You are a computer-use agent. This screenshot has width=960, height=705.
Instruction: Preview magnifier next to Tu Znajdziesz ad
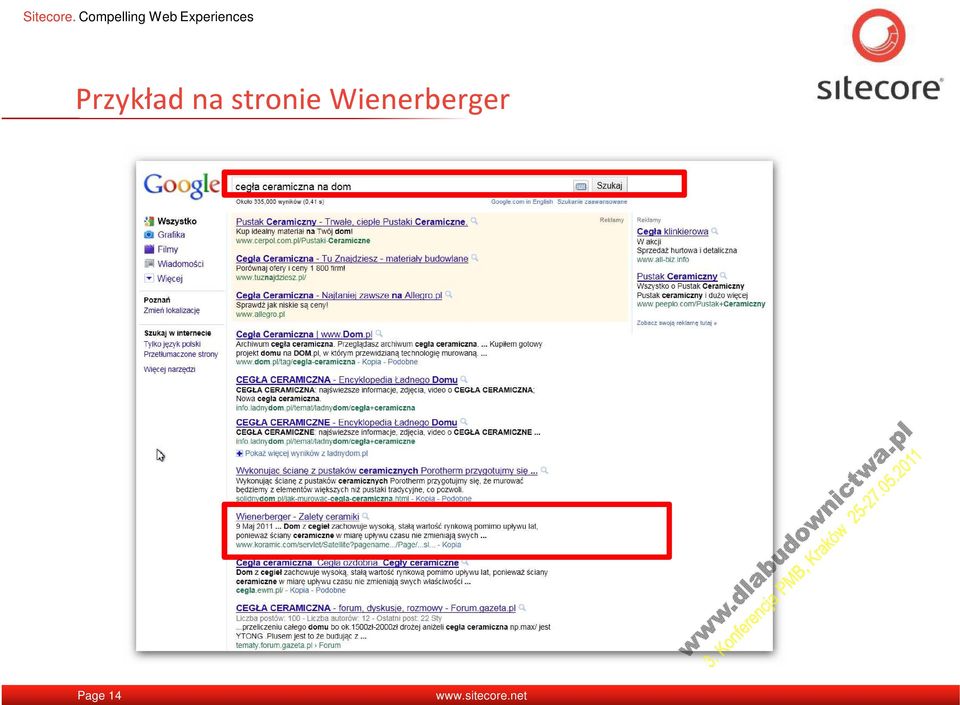tap(475, 258)
